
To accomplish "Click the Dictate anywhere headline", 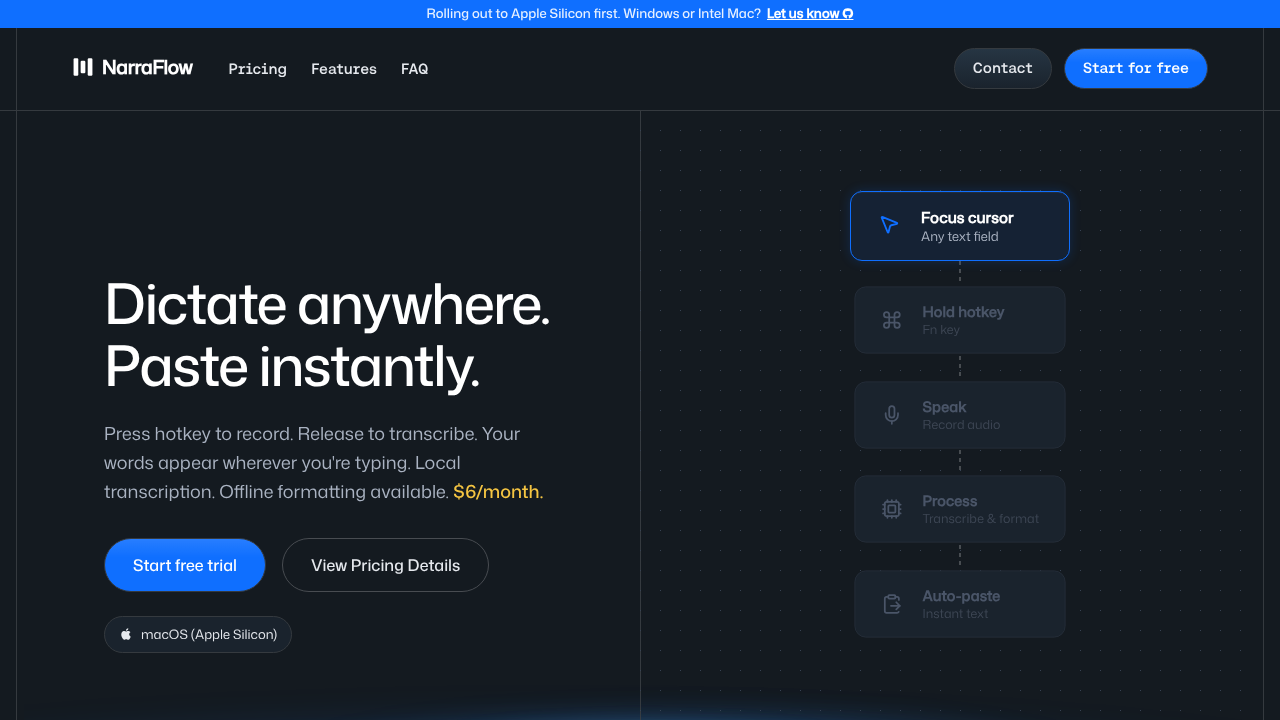I will [328, 304].
